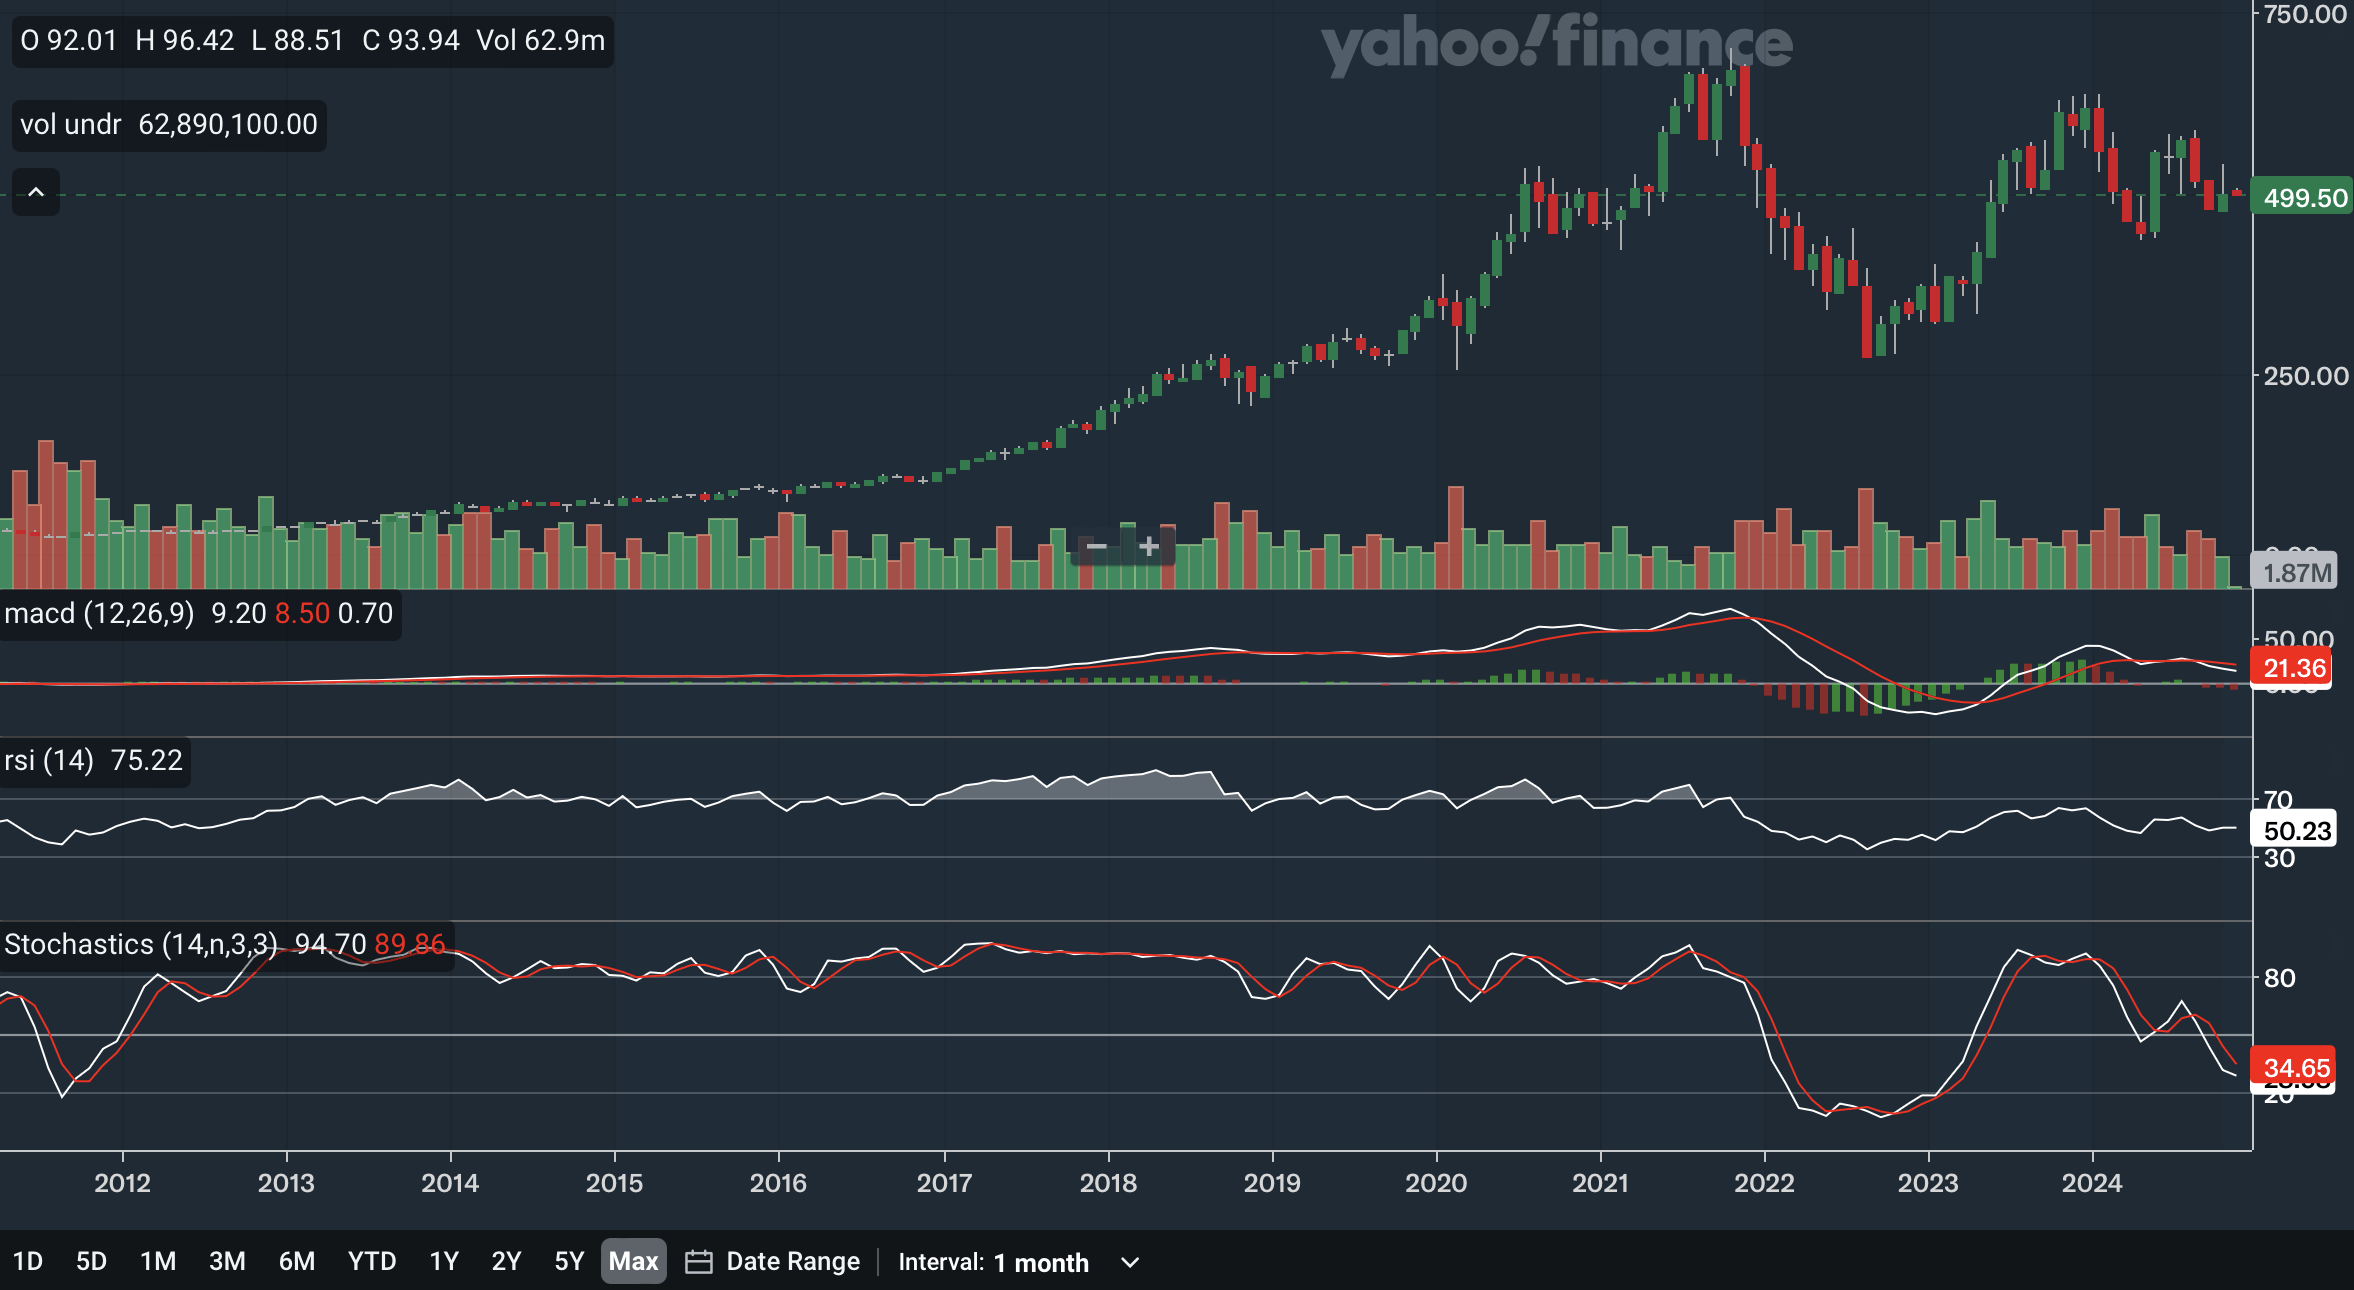The height and width of the screenshot is (1290, 2354).
Task: Select the 1D range tab
Action: click(28, 1261)
